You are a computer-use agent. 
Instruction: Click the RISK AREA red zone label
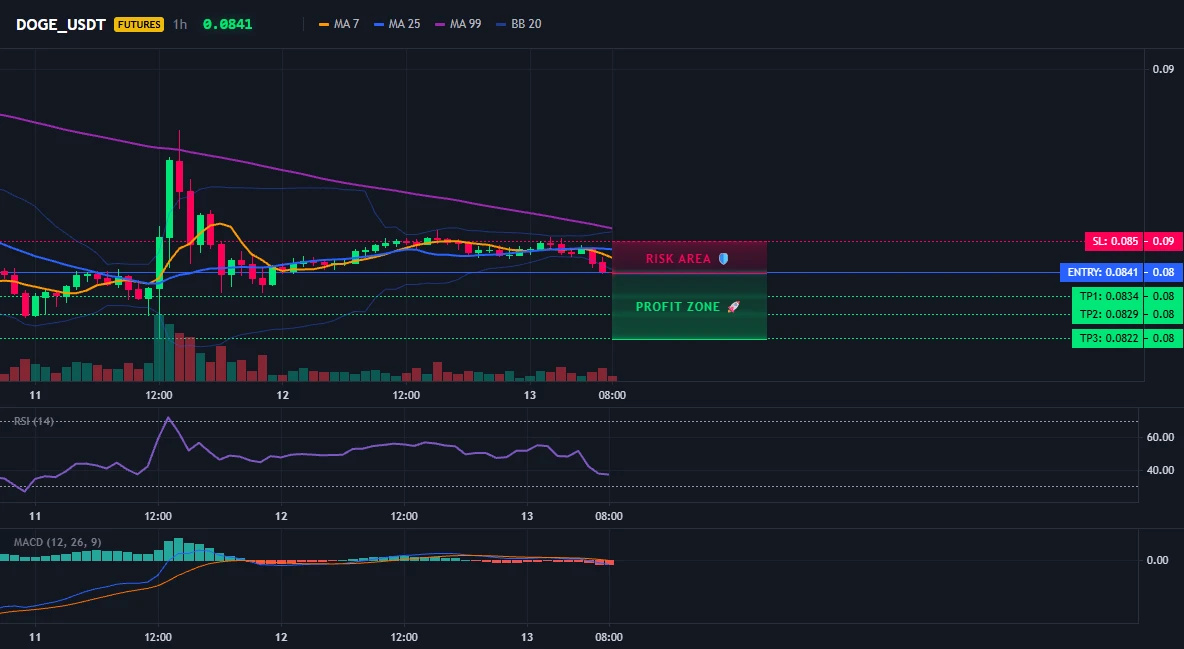click(x=678, y=259)
